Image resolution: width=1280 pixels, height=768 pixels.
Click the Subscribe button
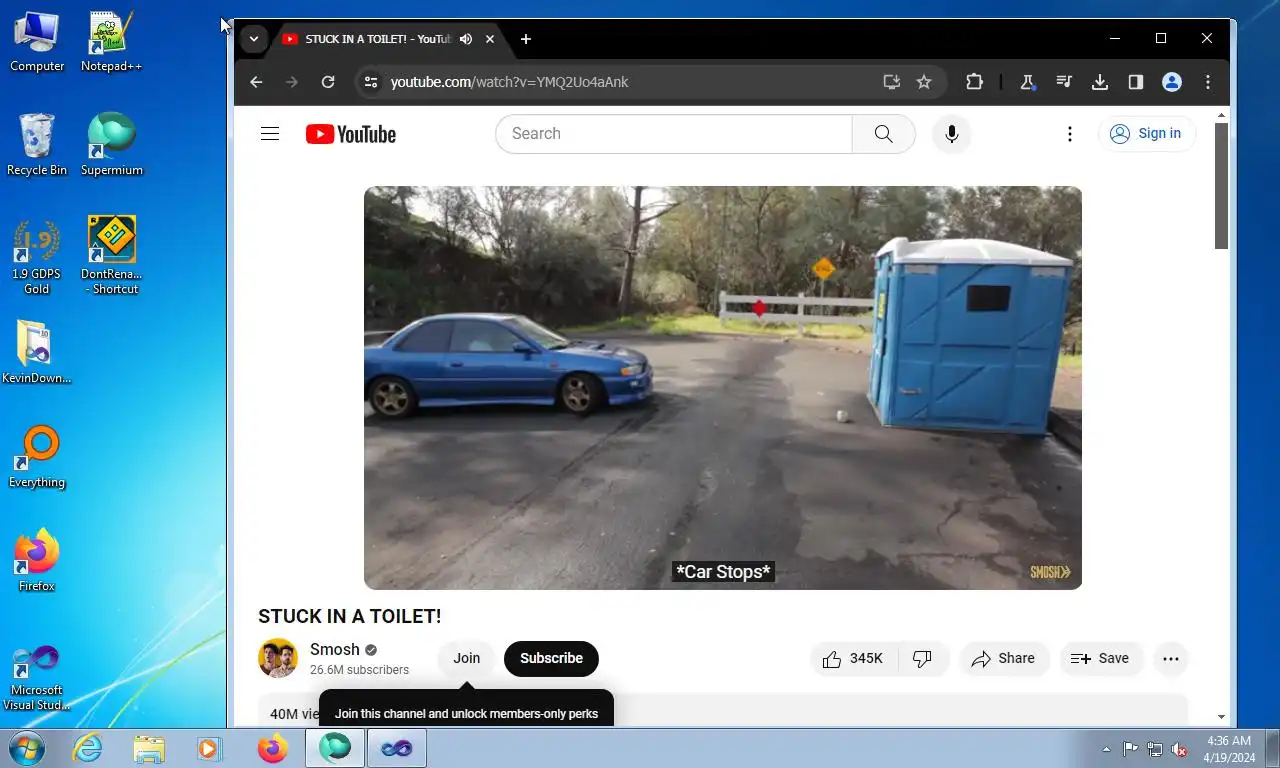click(551, 658)
